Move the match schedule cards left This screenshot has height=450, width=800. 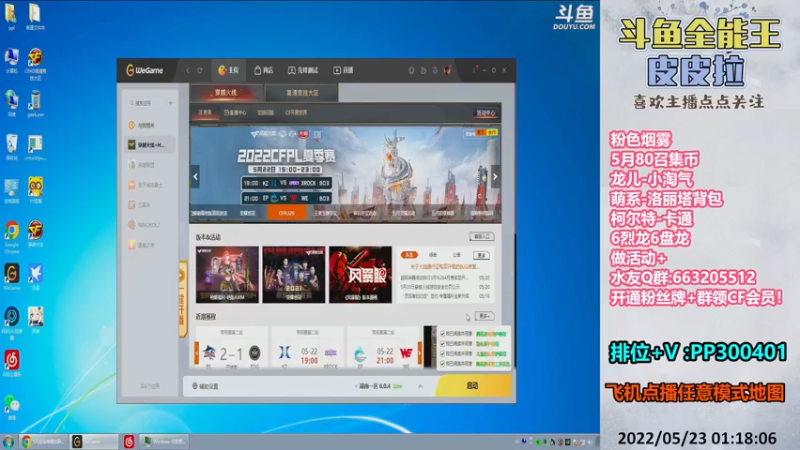(197, 352)
